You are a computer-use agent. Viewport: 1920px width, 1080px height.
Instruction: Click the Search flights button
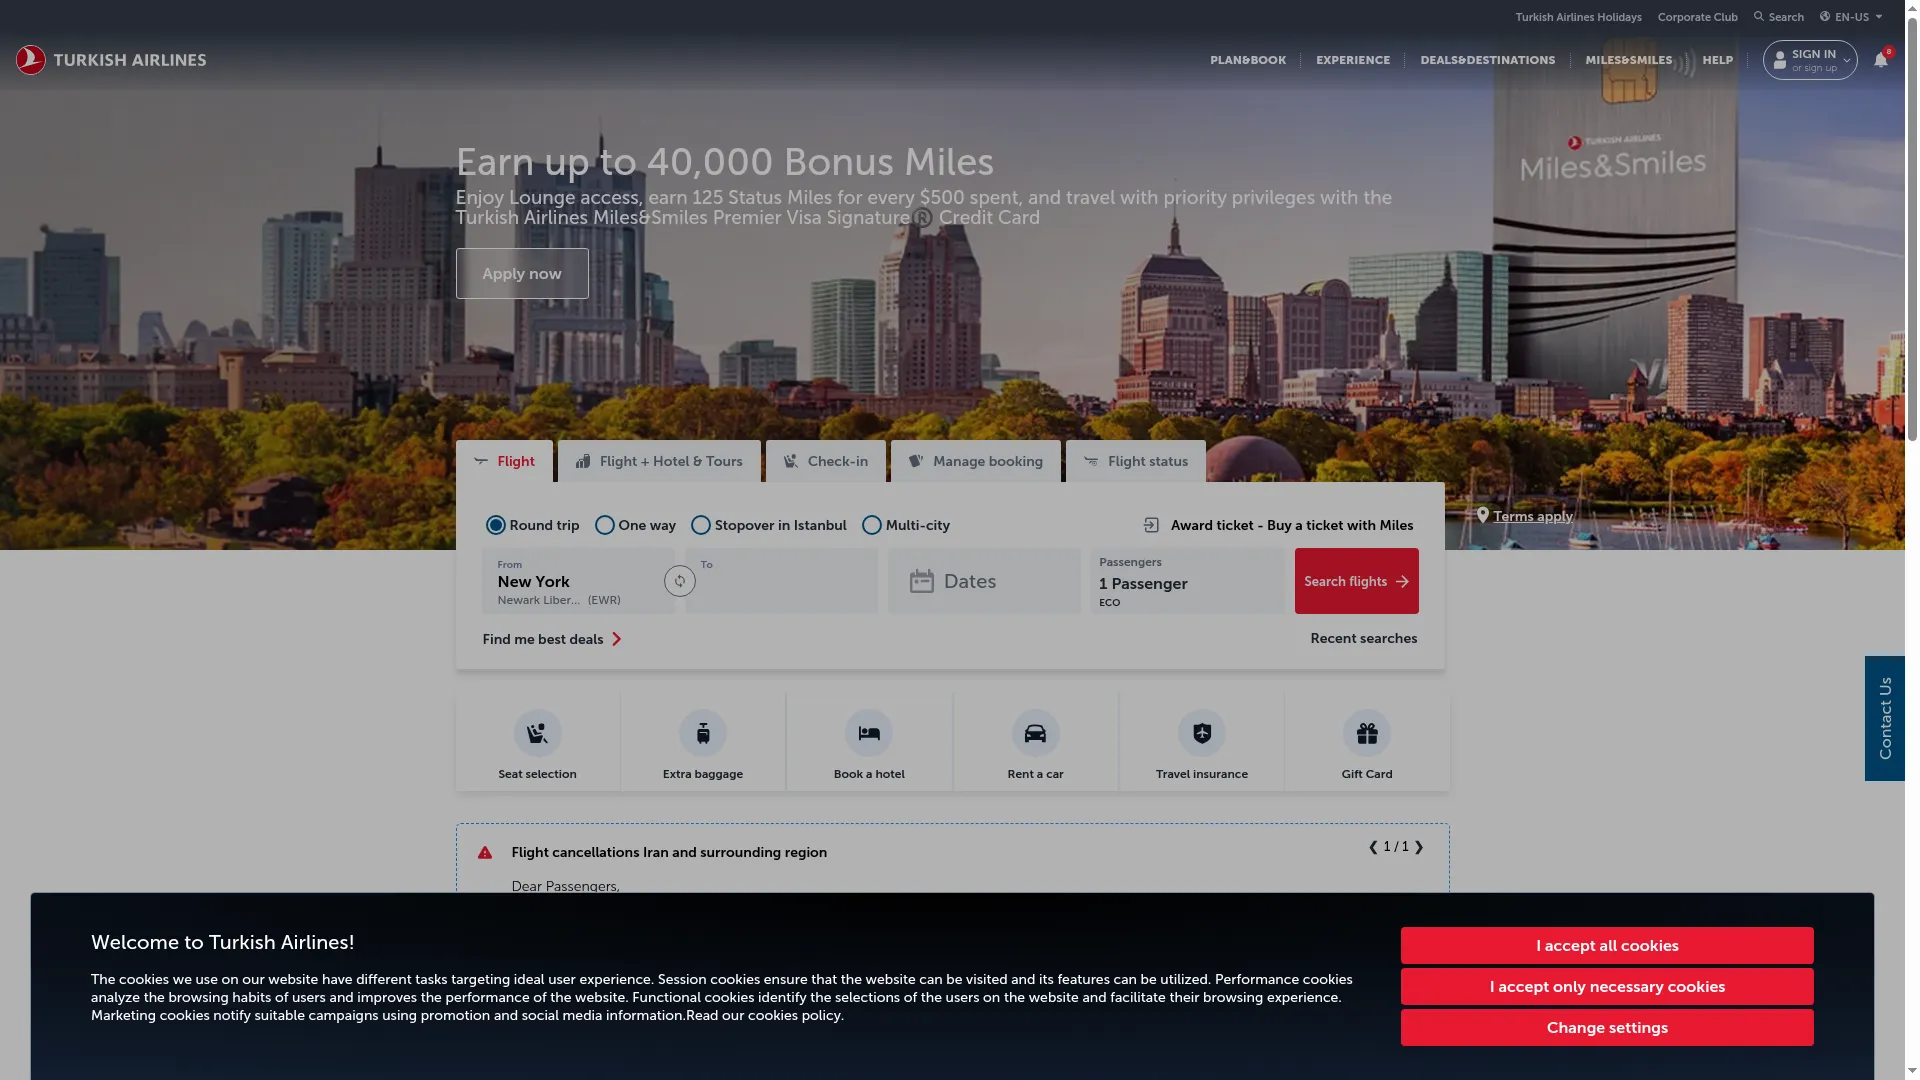pos(1357,581)
